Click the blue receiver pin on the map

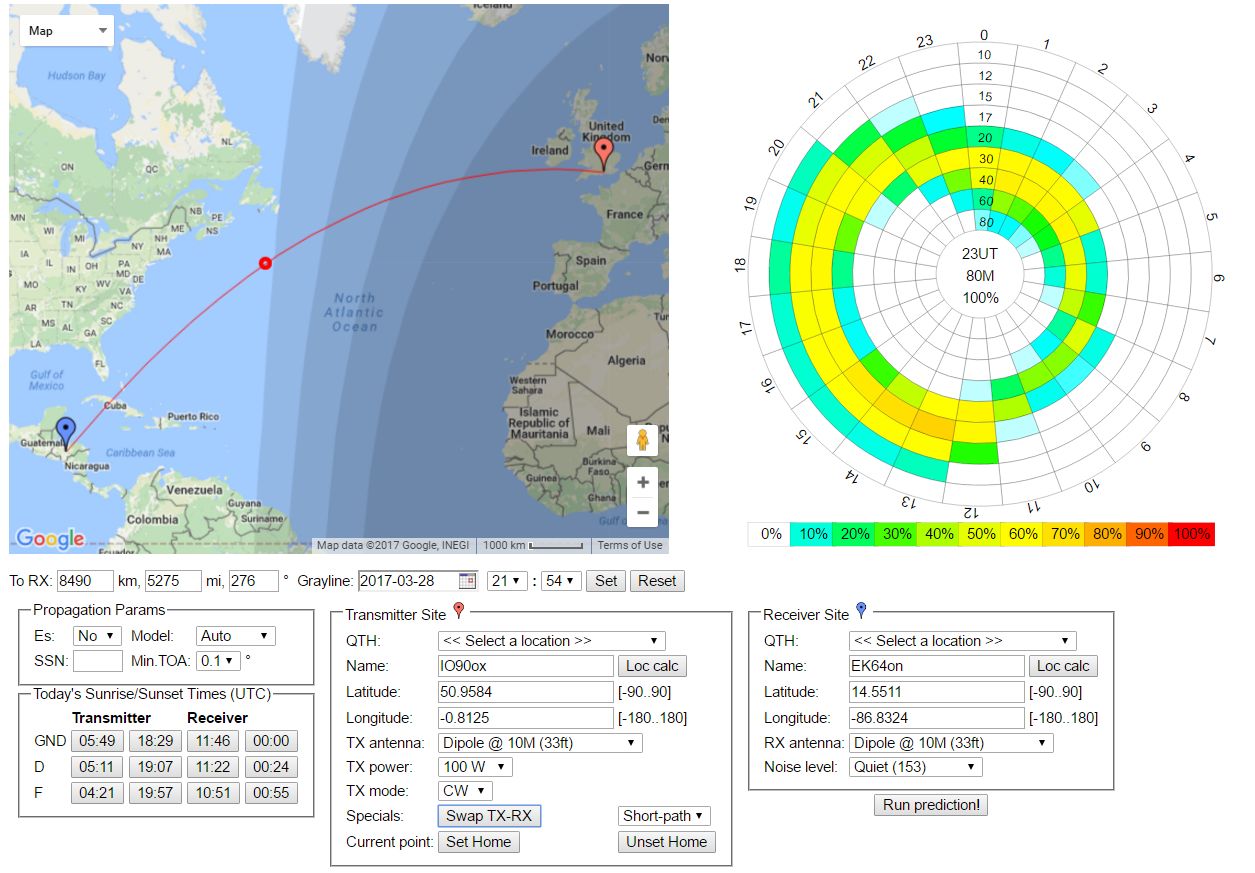coord(66,432)
